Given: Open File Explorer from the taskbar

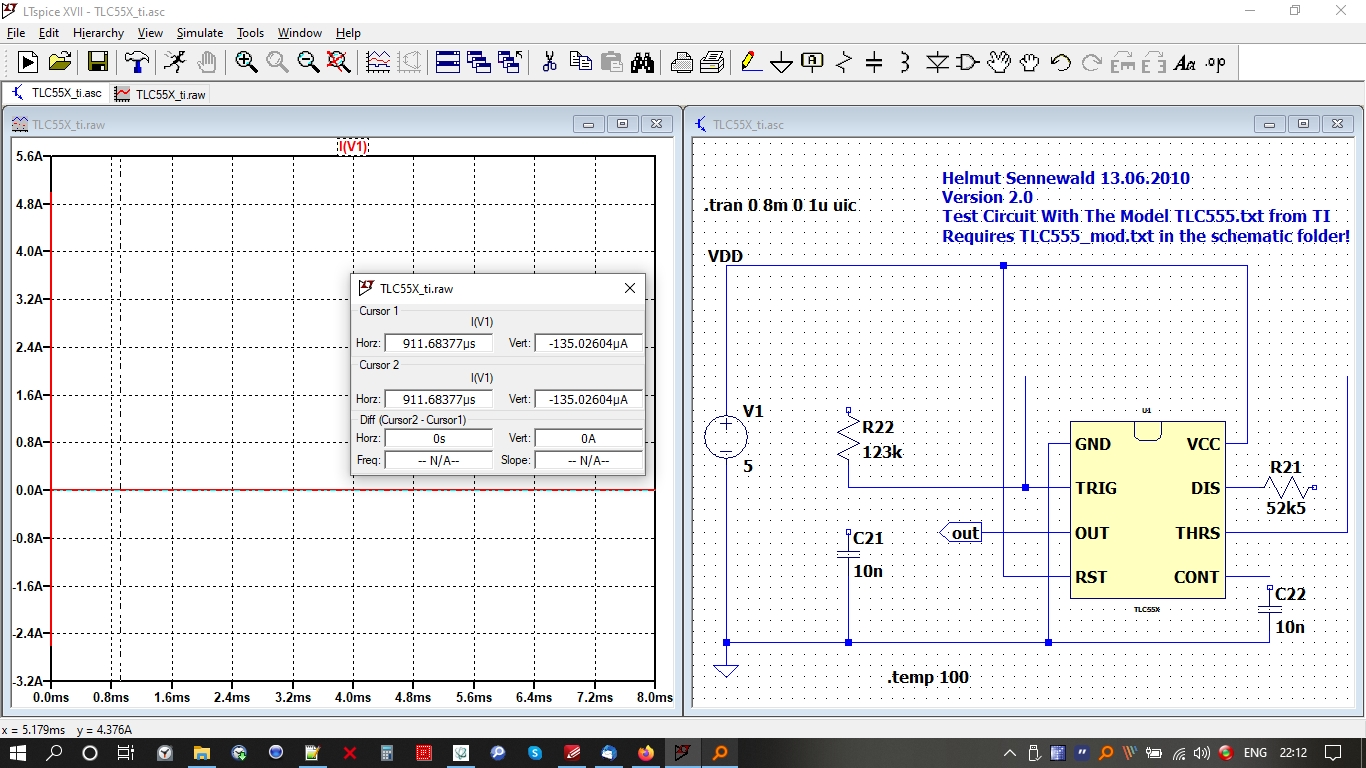Looking at the screenshot, I should click(x=201, y=752).
